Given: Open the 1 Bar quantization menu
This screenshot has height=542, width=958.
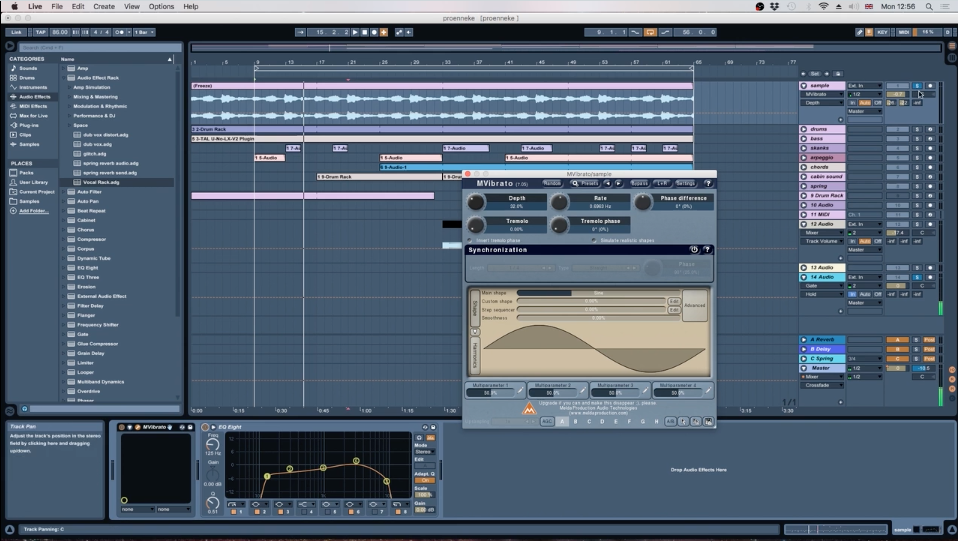Looking at the screenshot, I should pos(144,32).
